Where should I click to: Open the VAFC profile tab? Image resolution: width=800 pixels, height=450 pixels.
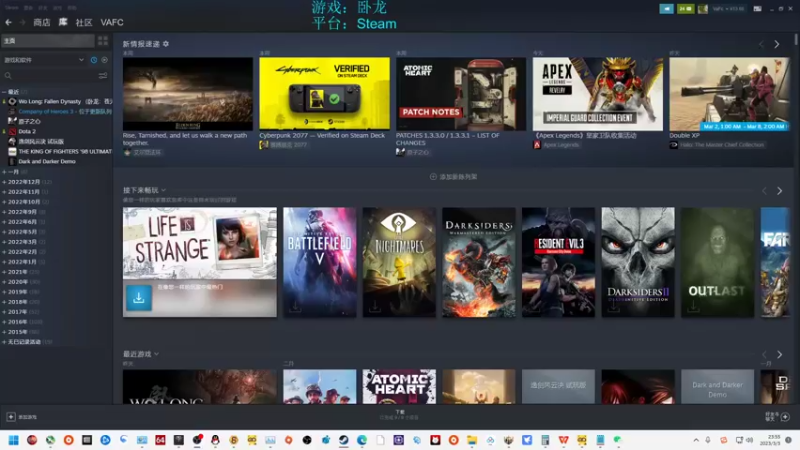point(112,22)
